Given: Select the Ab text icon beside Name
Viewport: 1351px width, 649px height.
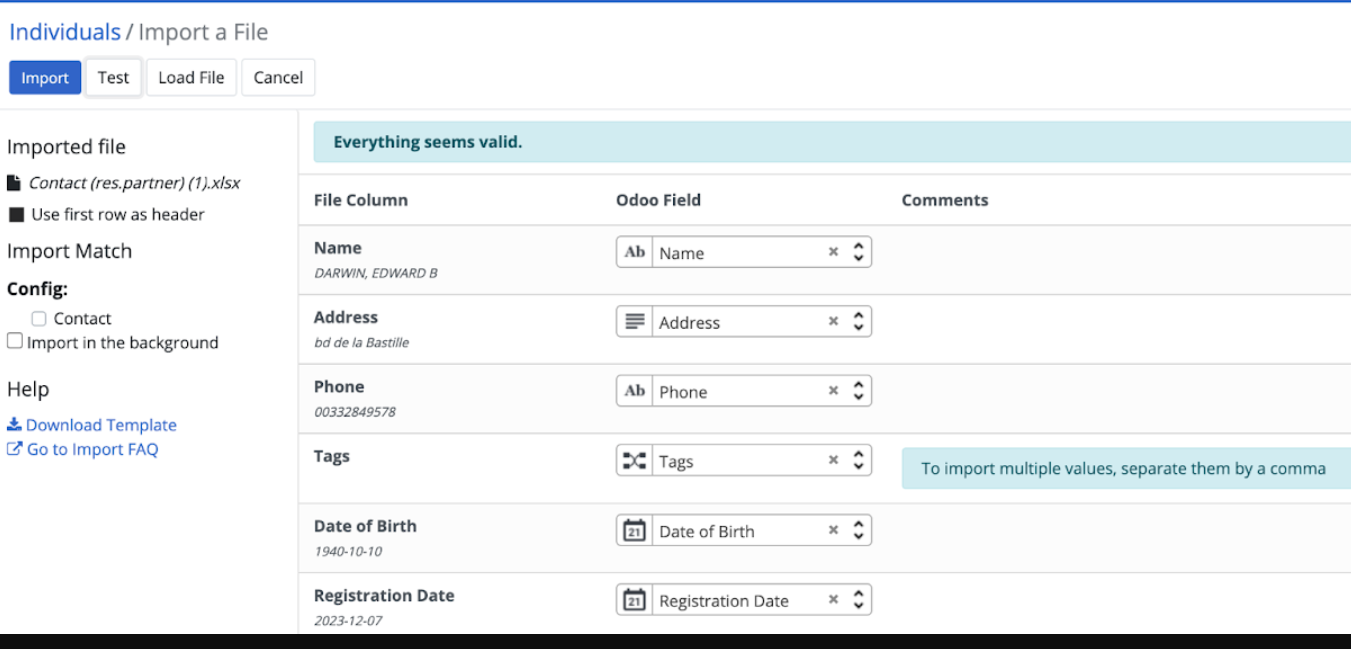Looking at the screenshot, I should 634,252.
